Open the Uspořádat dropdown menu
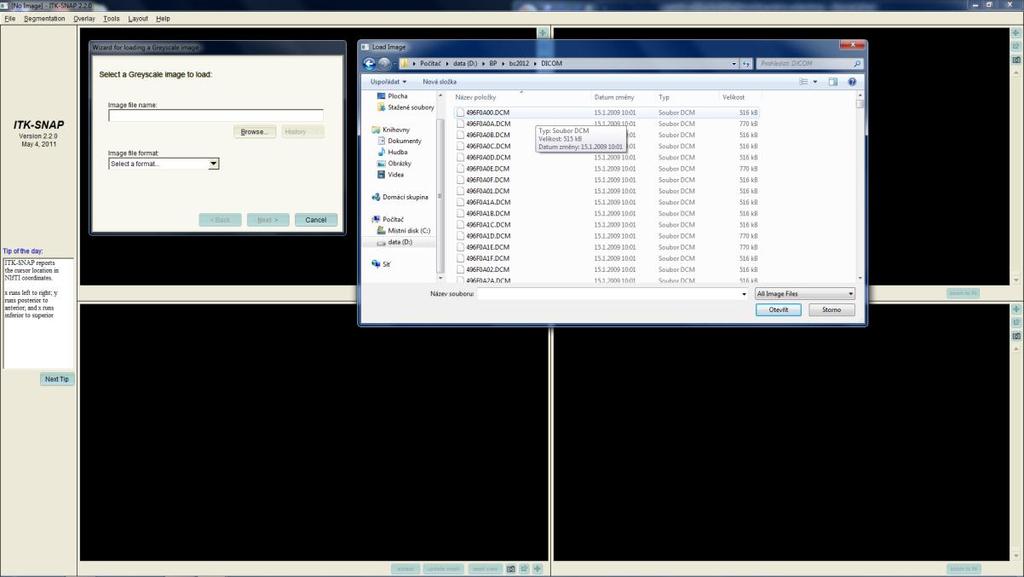The width and height of the screenshot is (1024, 577). pyautogui.click(x=388, y=82)
